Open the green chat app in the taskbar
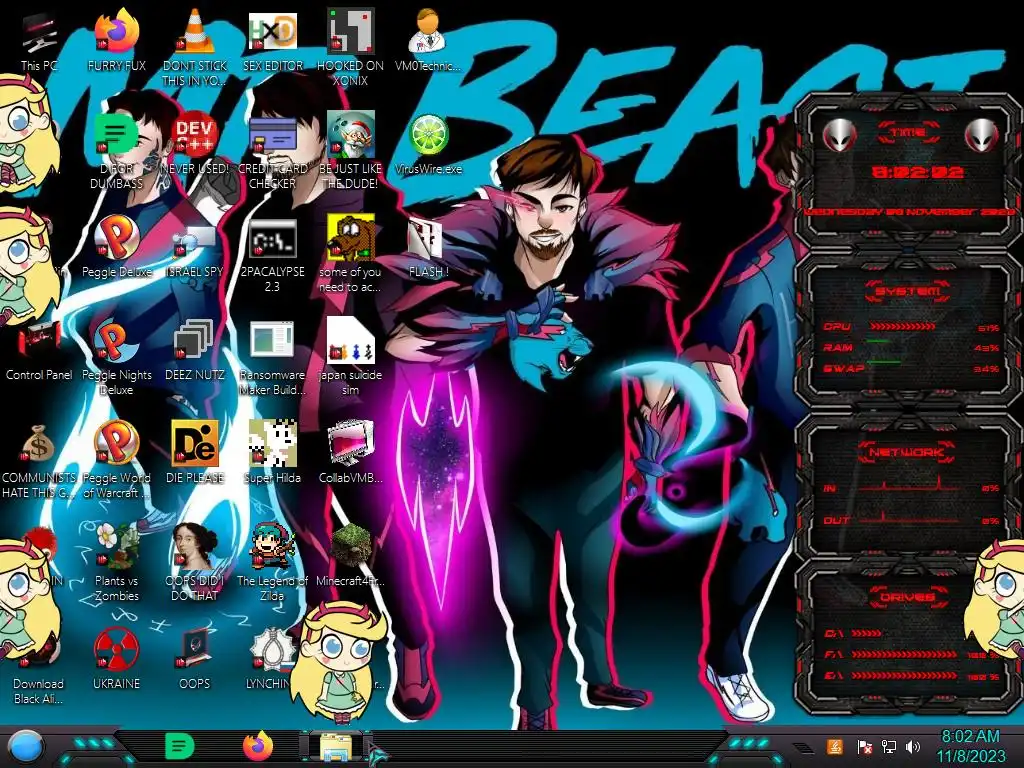The image size is (1024, 768). pyautogui.click(x=180, y=746)
